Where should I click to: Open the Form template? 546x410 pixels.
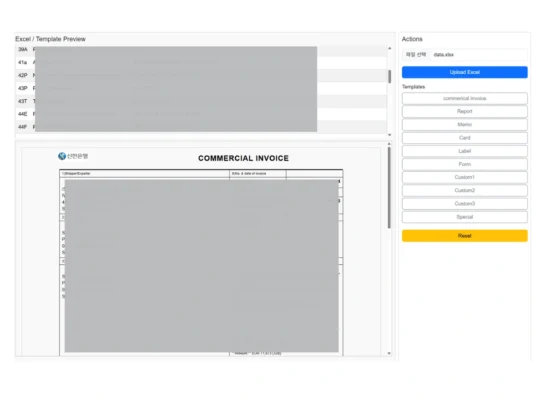pyautogui.click(x=465, y=164)
